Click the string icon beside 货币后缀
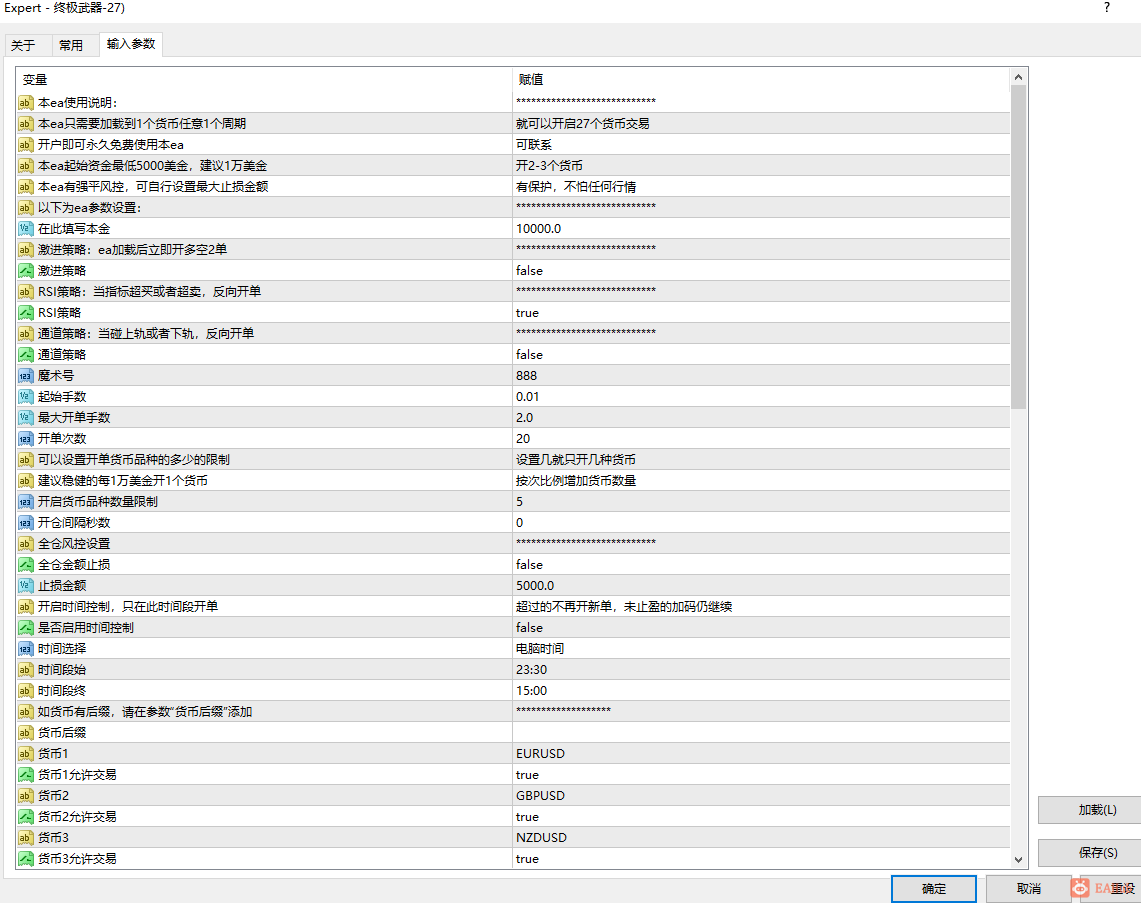The image size is (1141, 903). (25, 733)
